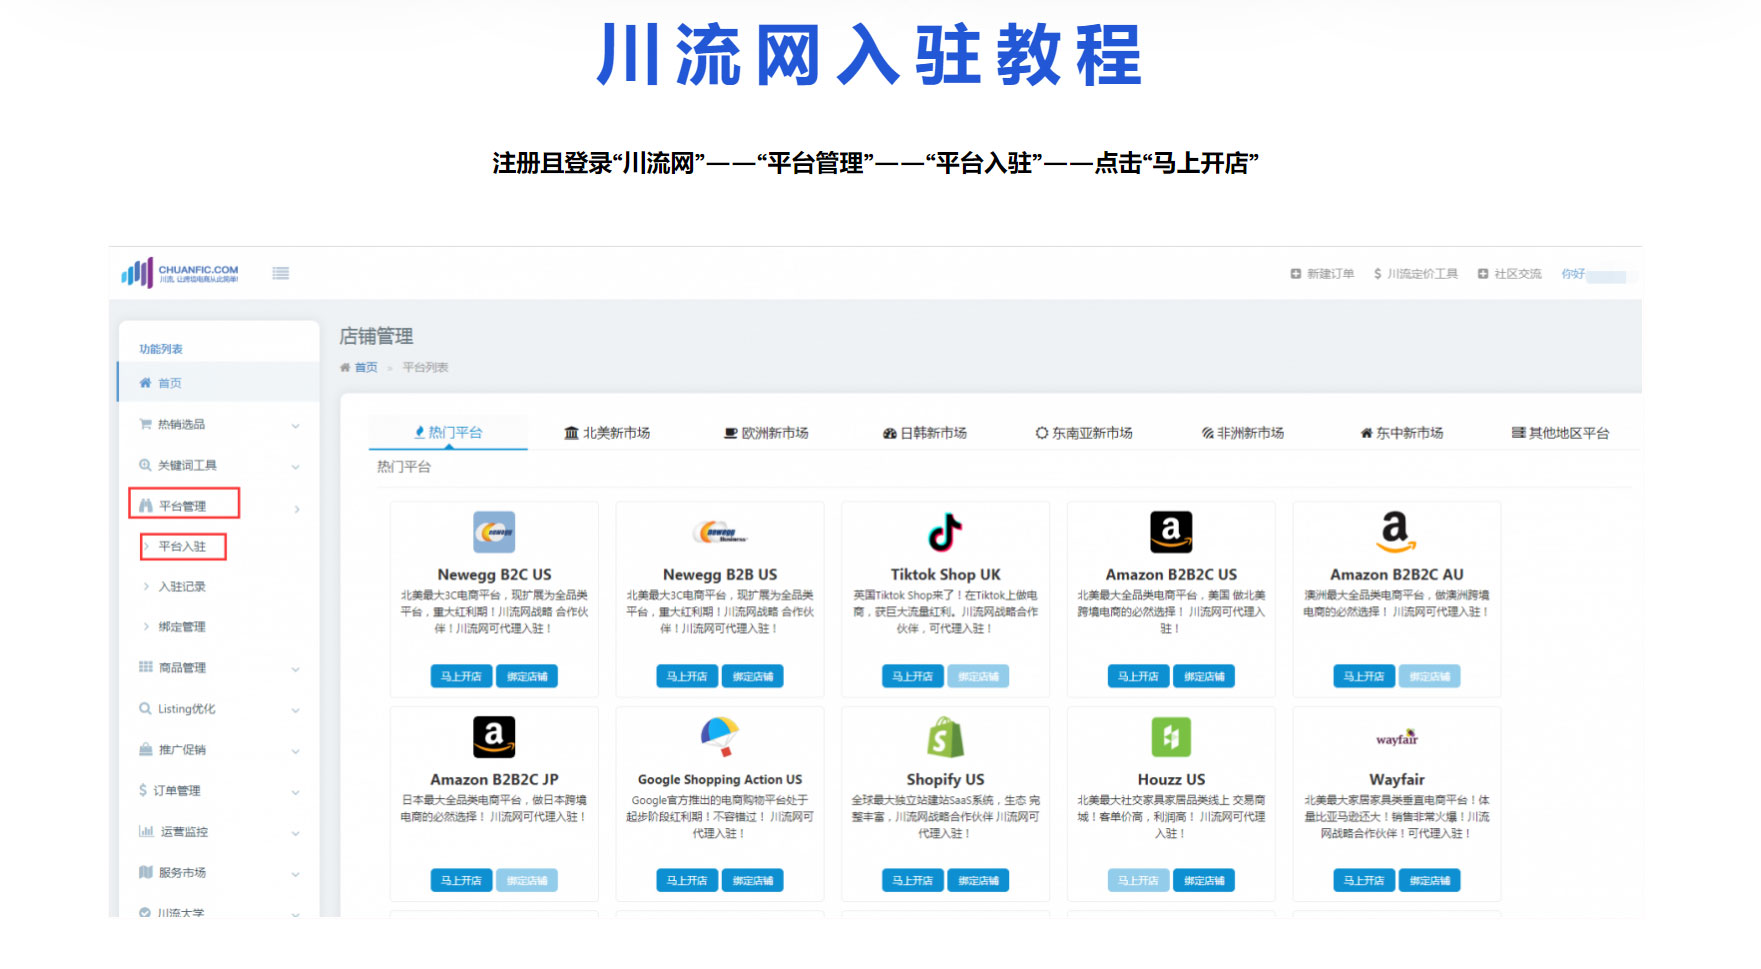Click 马上开店 for Shopify US
The height and width of the screenshot is (969, 1761).
coord(912,880)
